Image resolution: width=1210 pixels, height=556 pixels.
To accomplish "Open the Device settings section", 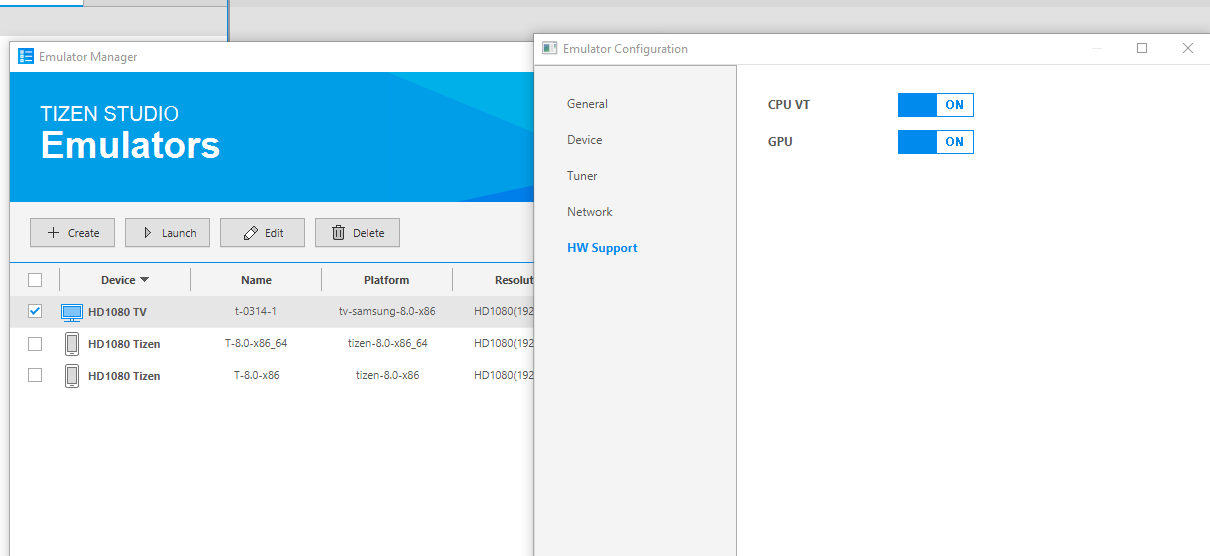I will 584,140.
